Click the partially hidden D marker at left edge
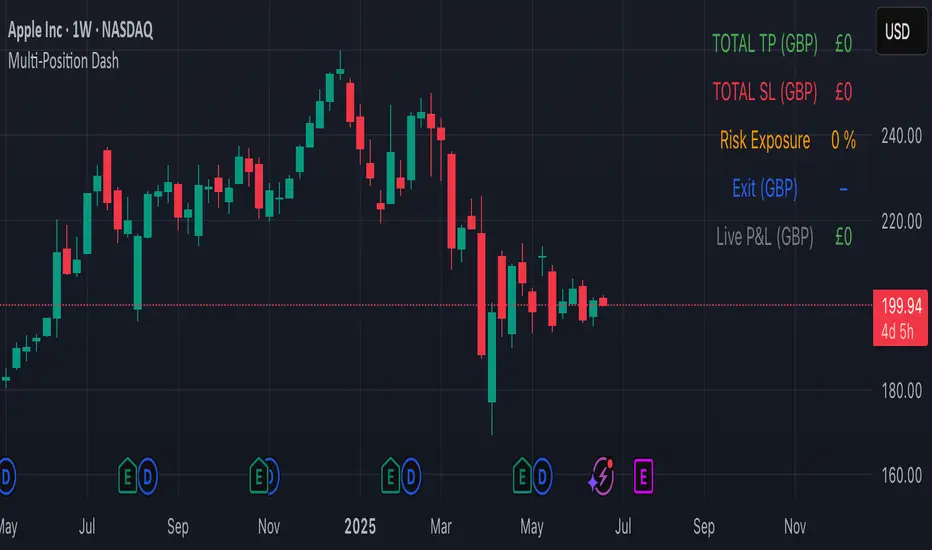The width and height of the screenshot is (932, 550). point(6,476)
